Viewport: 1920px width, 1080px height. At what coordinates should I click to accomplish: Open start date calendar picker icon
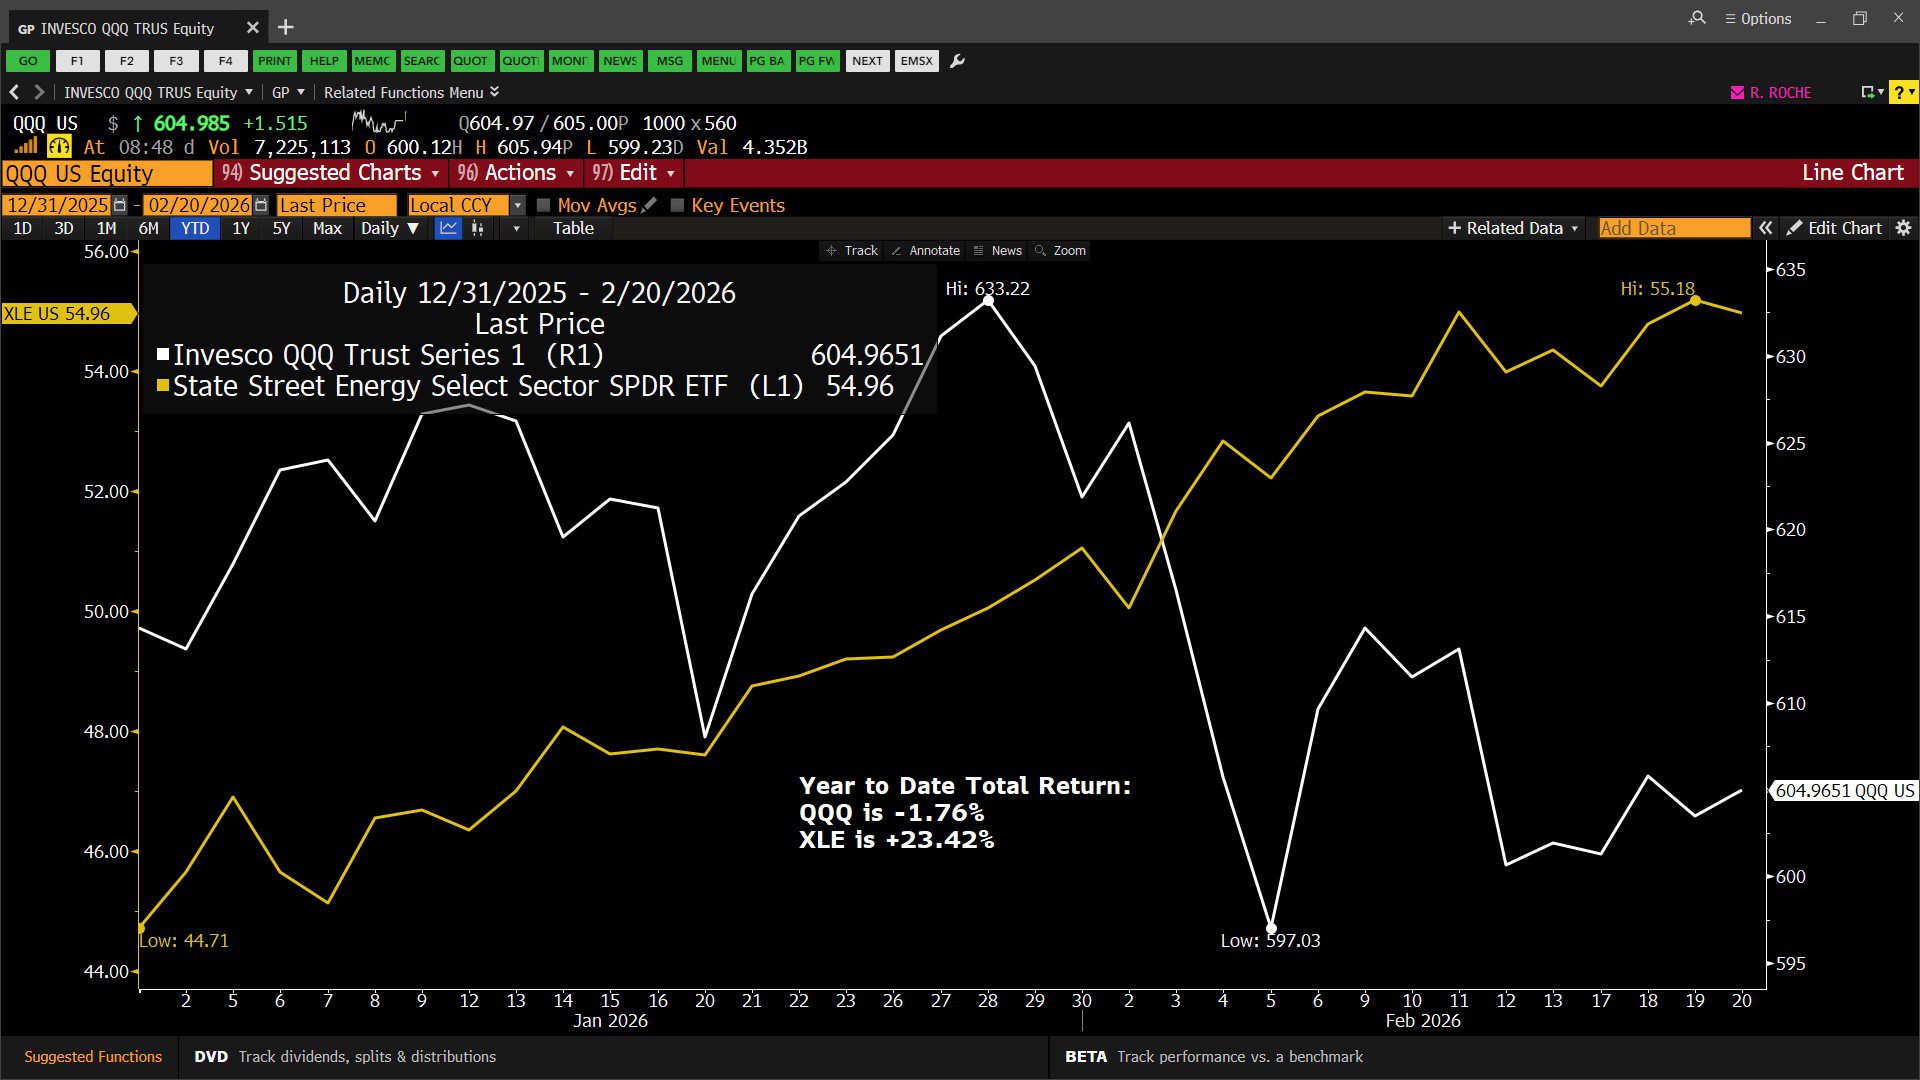(x=120, y=205)
